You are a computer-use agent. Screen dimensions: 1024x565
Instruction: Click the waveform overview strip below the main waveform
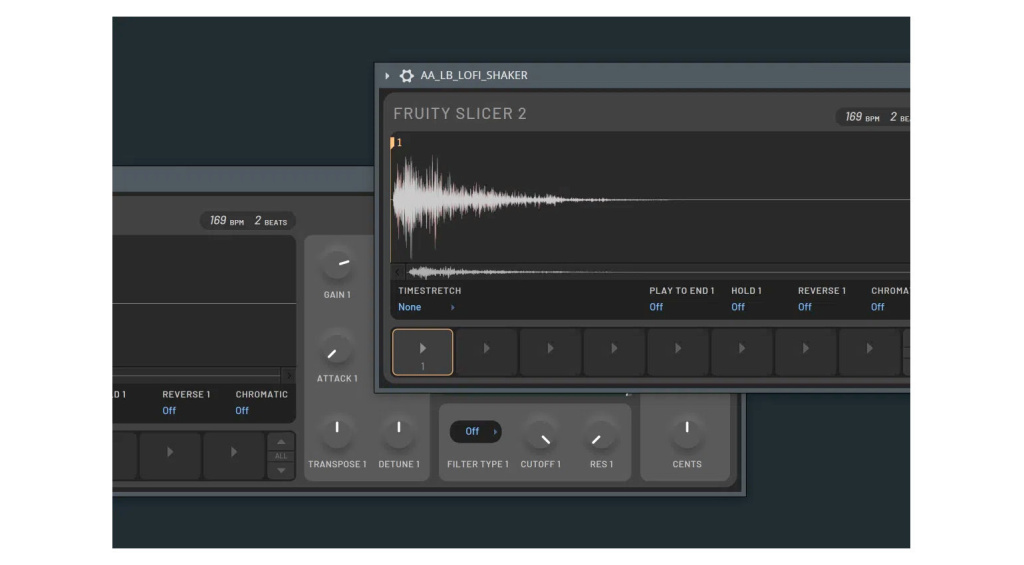coord(656,271)
